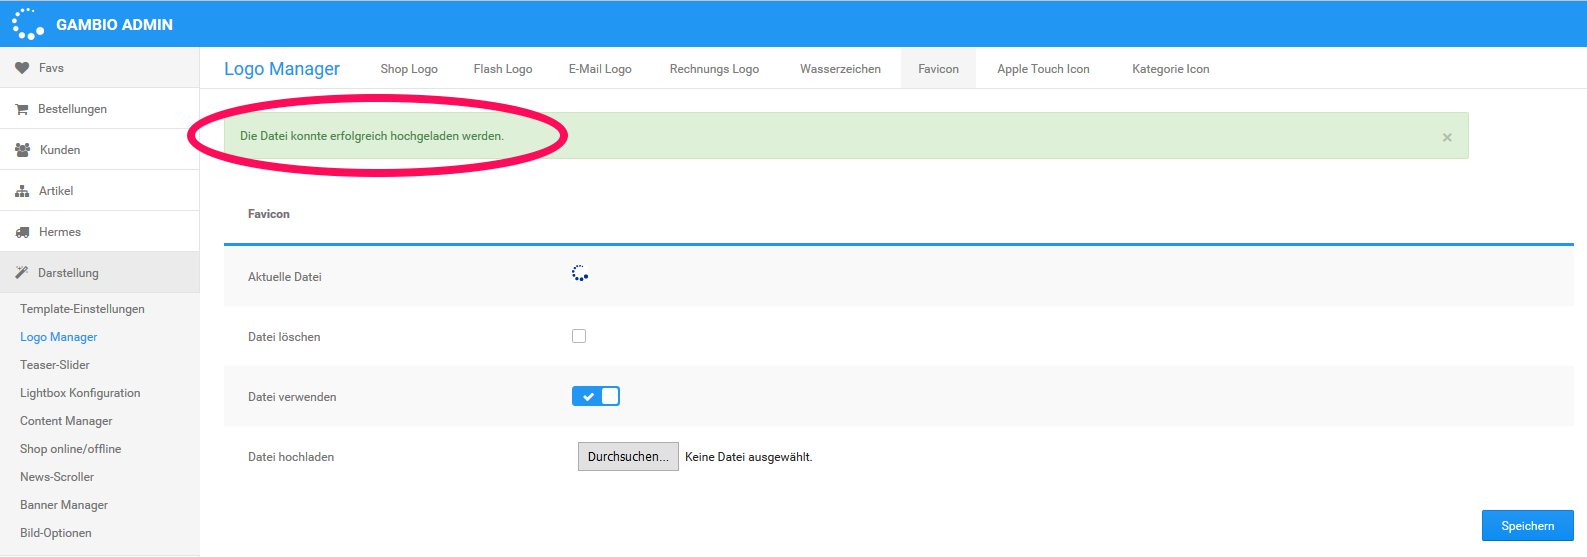Toggle the Datei verwenden switch

[x=596, y=396]
